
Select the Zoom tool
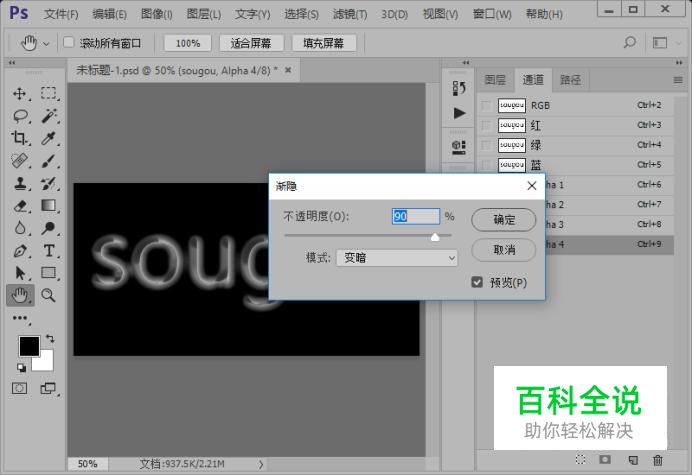(x=49, y=295)
